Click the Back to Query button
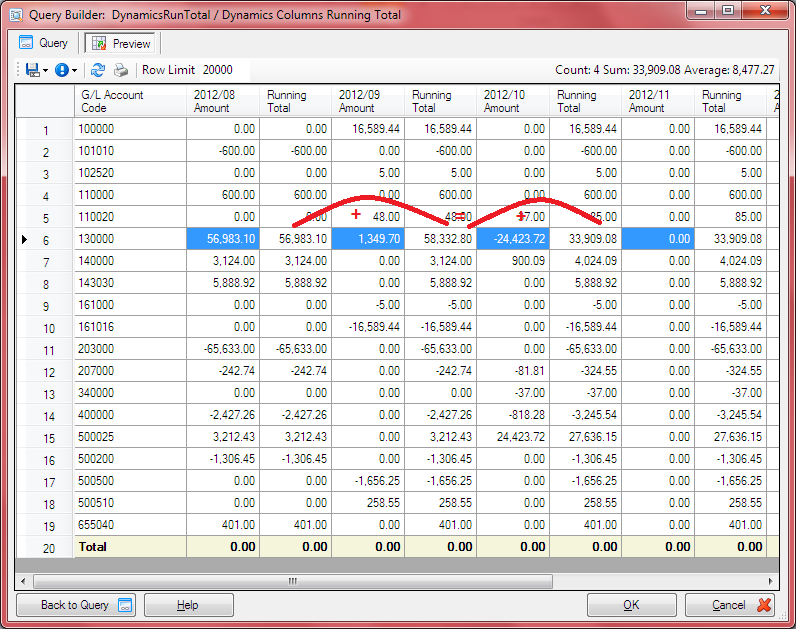Image resolution: width=796 pixels, height=629 pixels. point(76,605)
